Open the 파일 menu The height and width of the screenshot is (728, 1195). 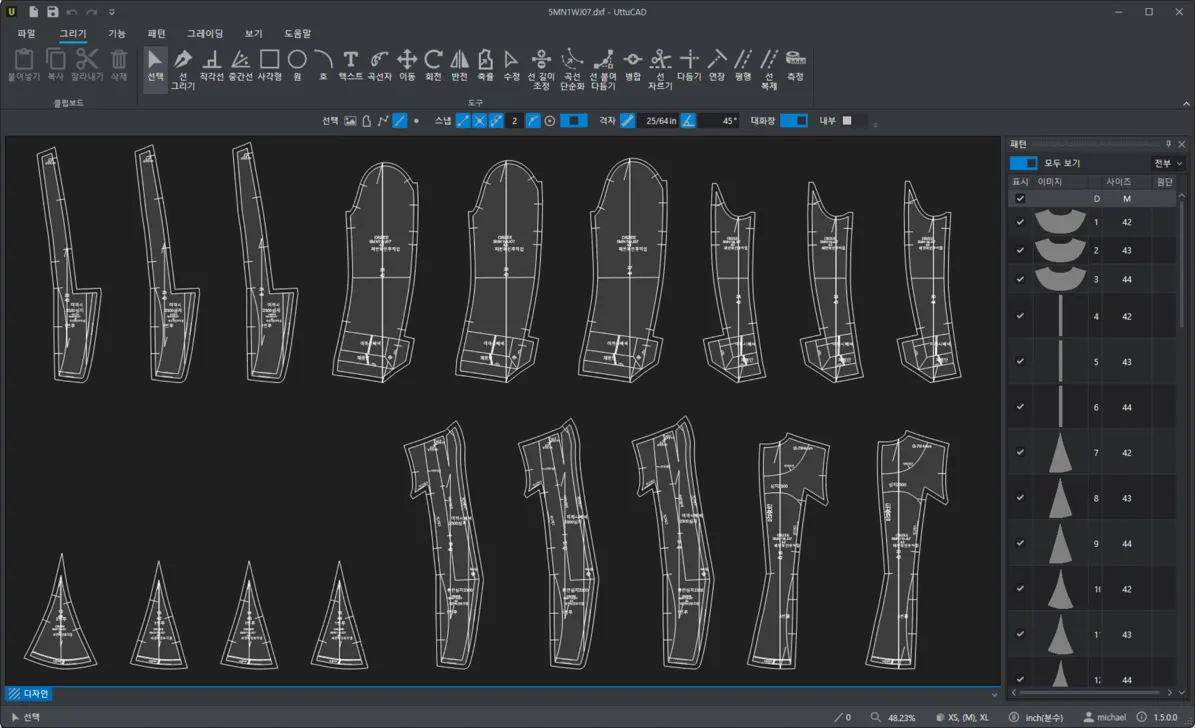coord(27,34)
